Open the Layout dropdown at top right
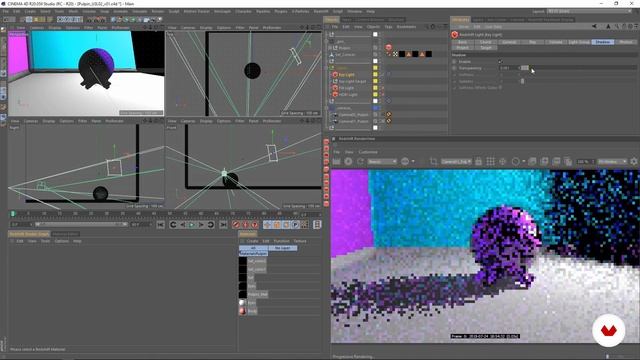This screenshot has height=360, width=640. [x=589, y=11]
